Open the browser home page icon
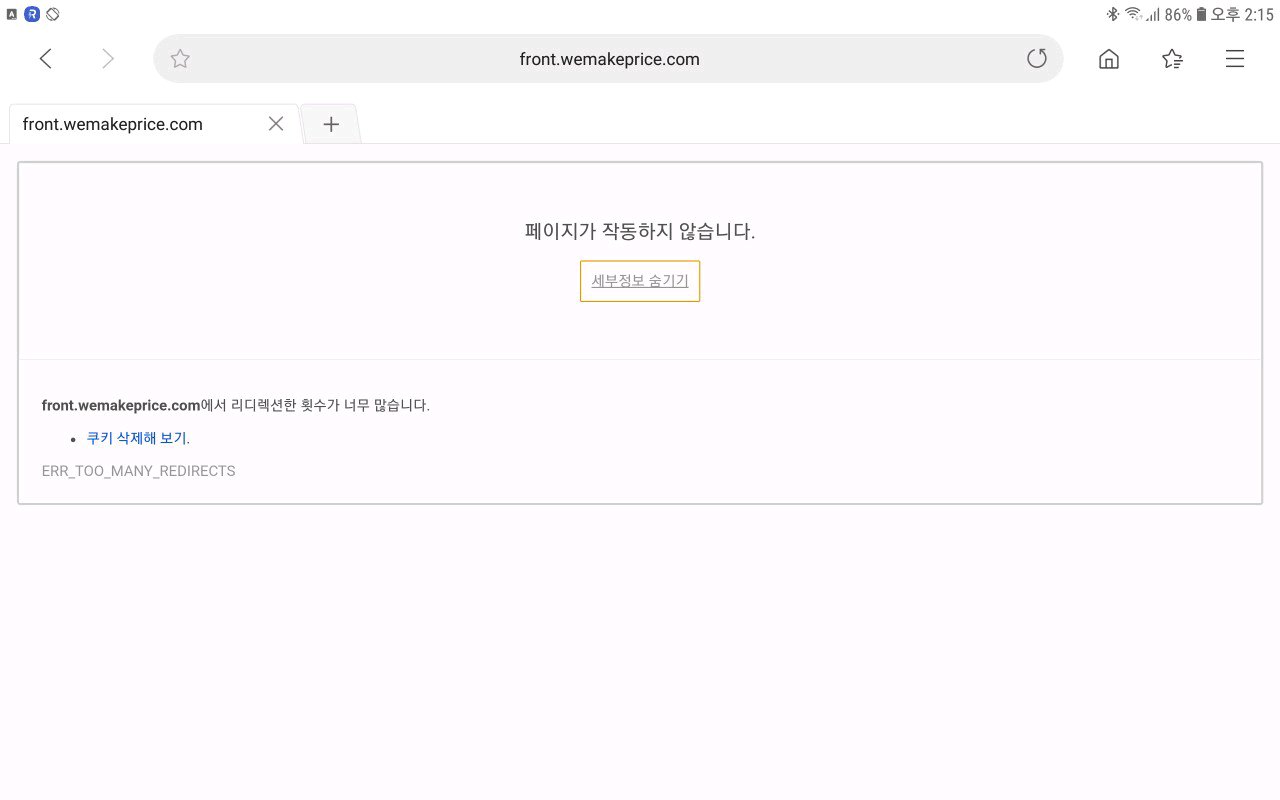The width and height of the screenshot is (1280, 800). point(1109,59)
